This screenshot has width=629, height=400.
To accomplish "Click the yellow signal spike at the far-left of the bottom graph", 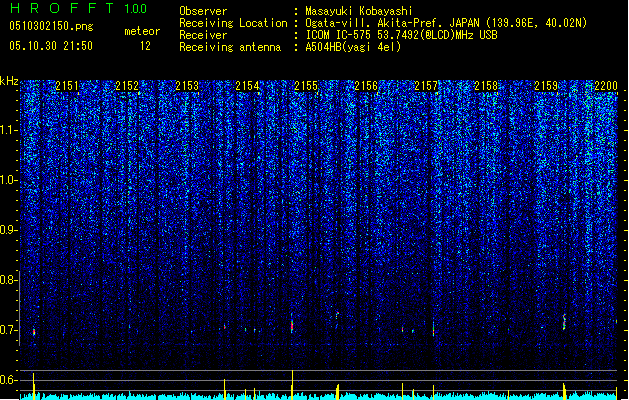I will (x=34, y=386).
